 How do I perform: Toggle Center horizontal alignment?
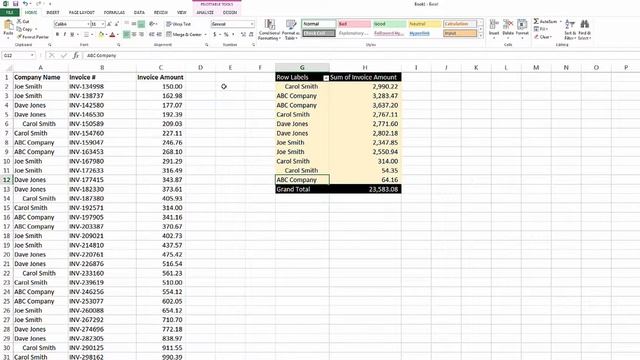point(134,35)
